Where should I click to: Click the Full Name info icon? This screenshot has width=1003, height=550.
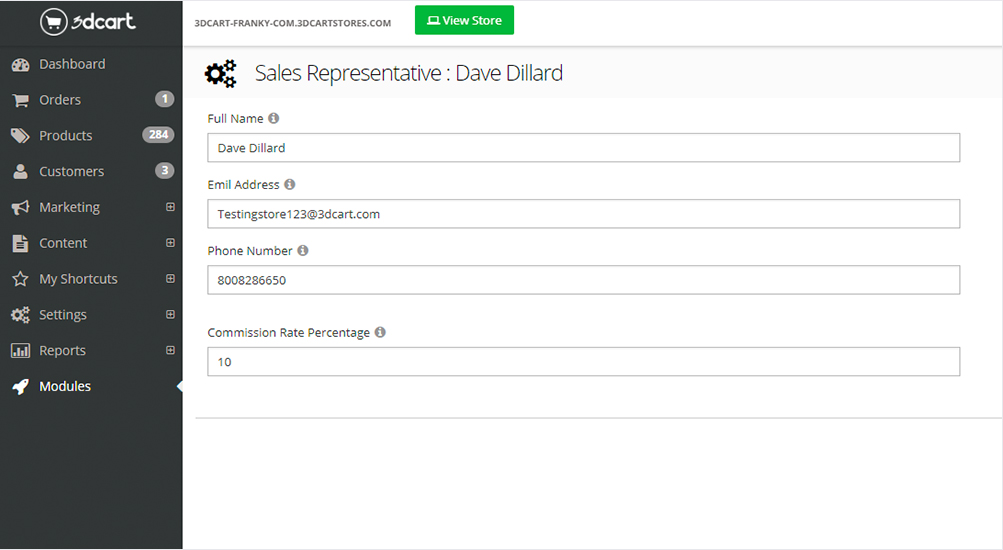274,118
